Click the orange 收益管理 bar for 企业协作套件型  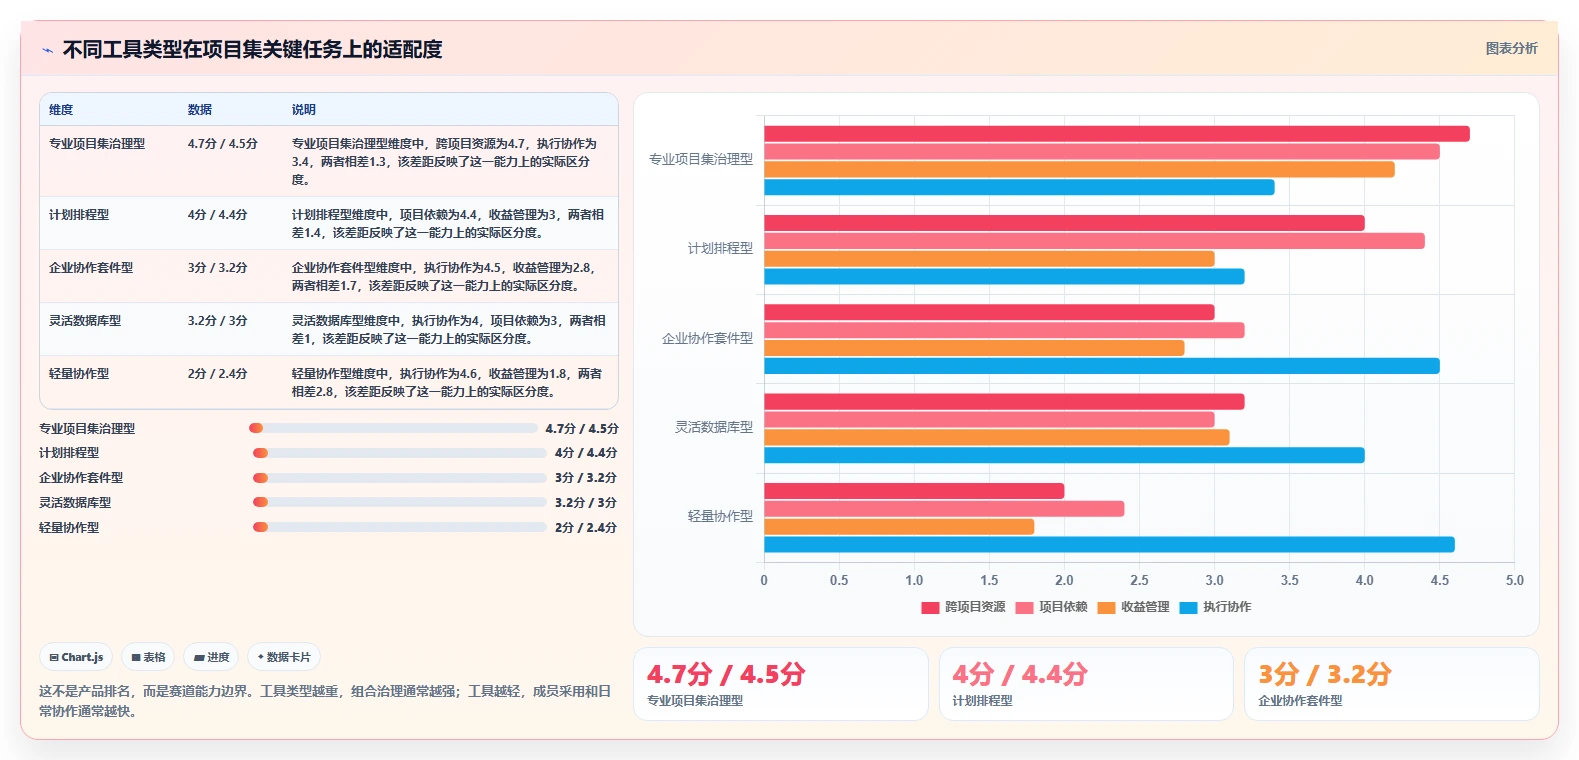point(974,348)
